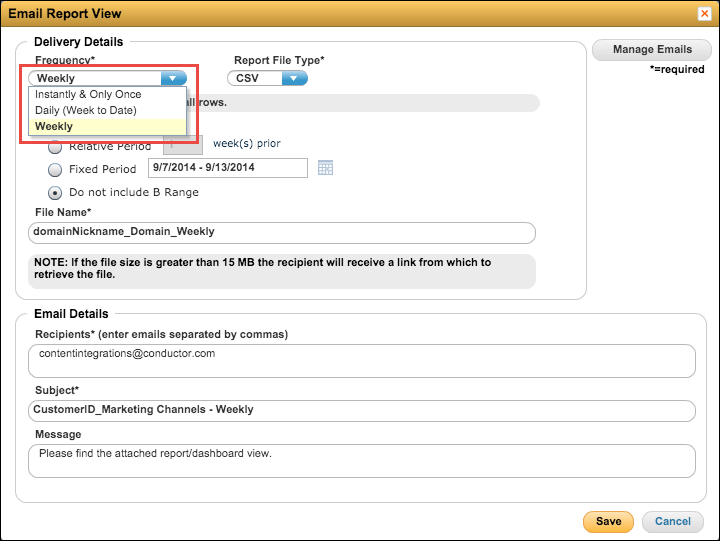
Task: Close the Email Report View dialog
Action: 704,13
